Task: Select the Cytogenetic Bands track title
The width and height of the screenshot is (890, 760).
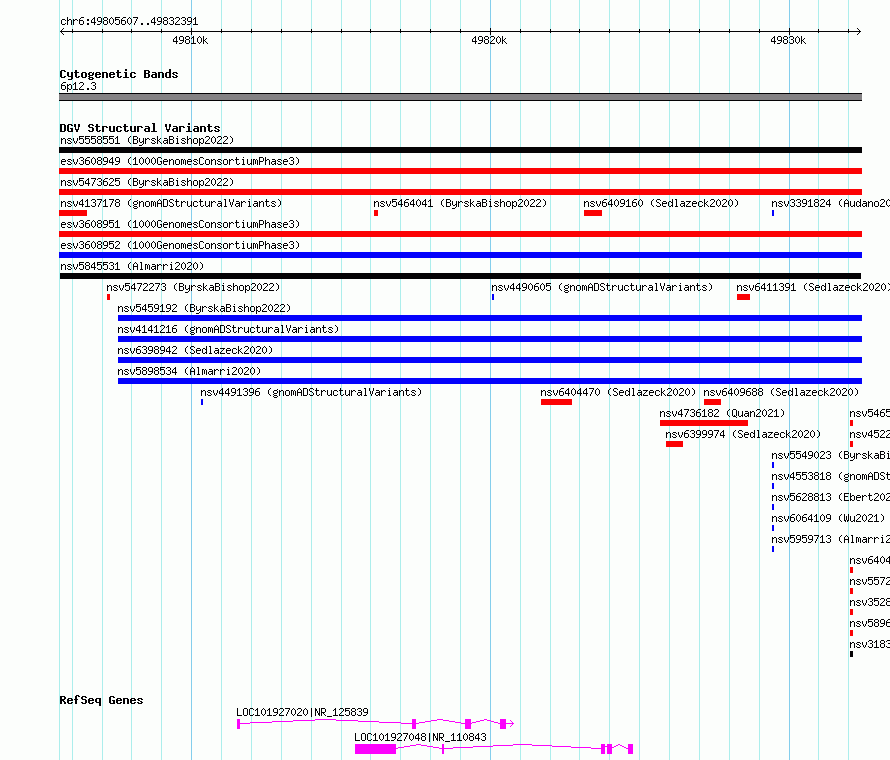Action: [x=119, y=74]
